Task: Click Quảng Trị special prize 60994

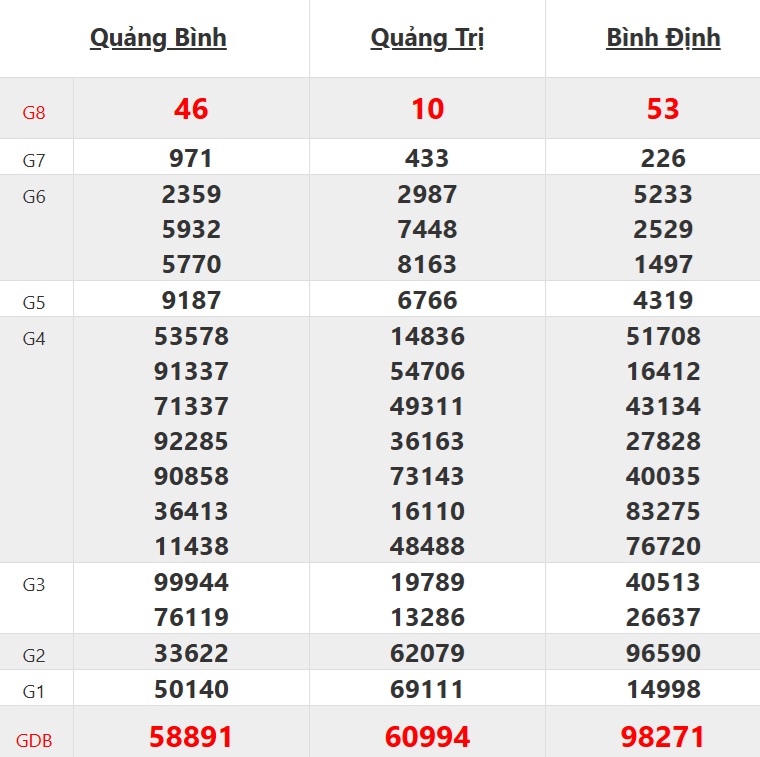Action: click(427, 737)
